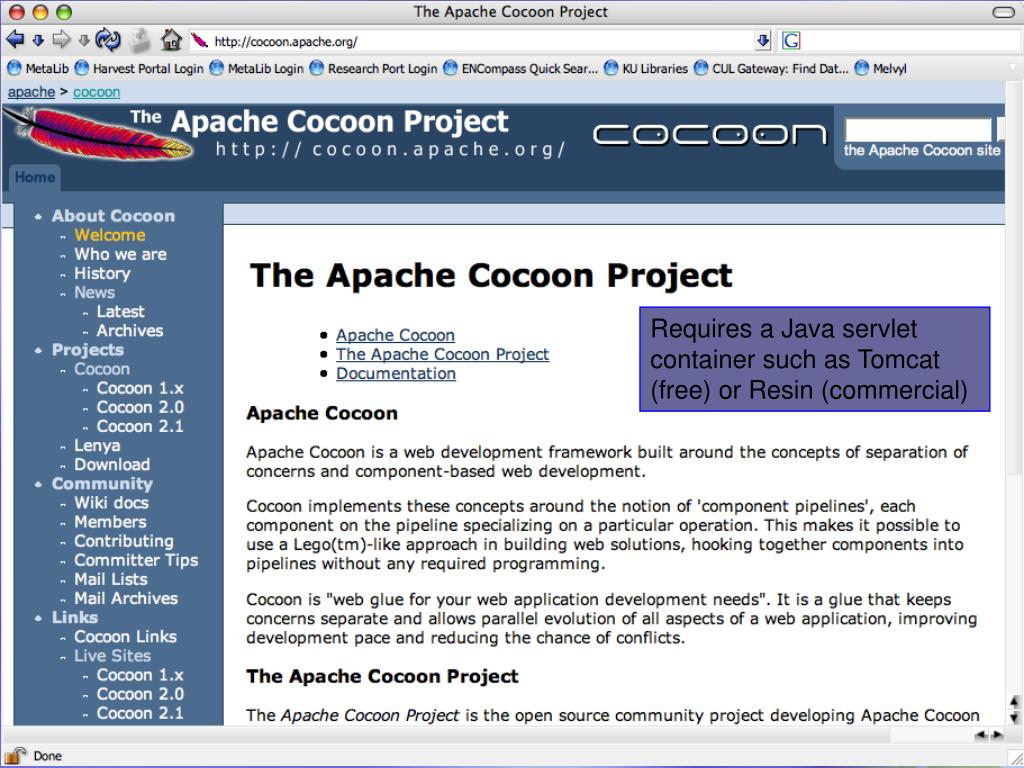1024x768 pixels.
Task: Open the Download sidebar link
Action: [x=112, y=464]
